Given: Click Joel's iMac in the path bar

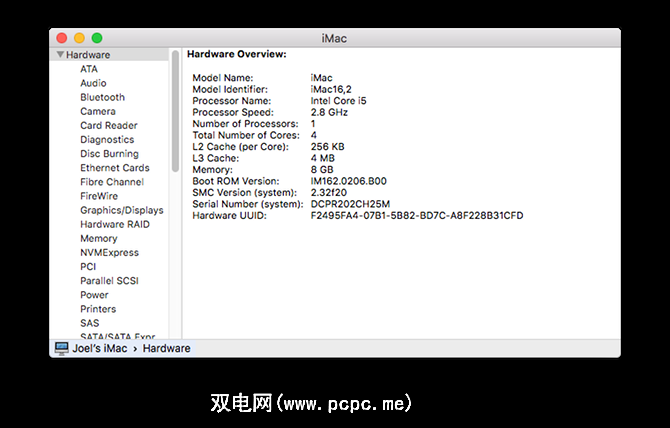Looking at the screenshot, I should 100,348.
